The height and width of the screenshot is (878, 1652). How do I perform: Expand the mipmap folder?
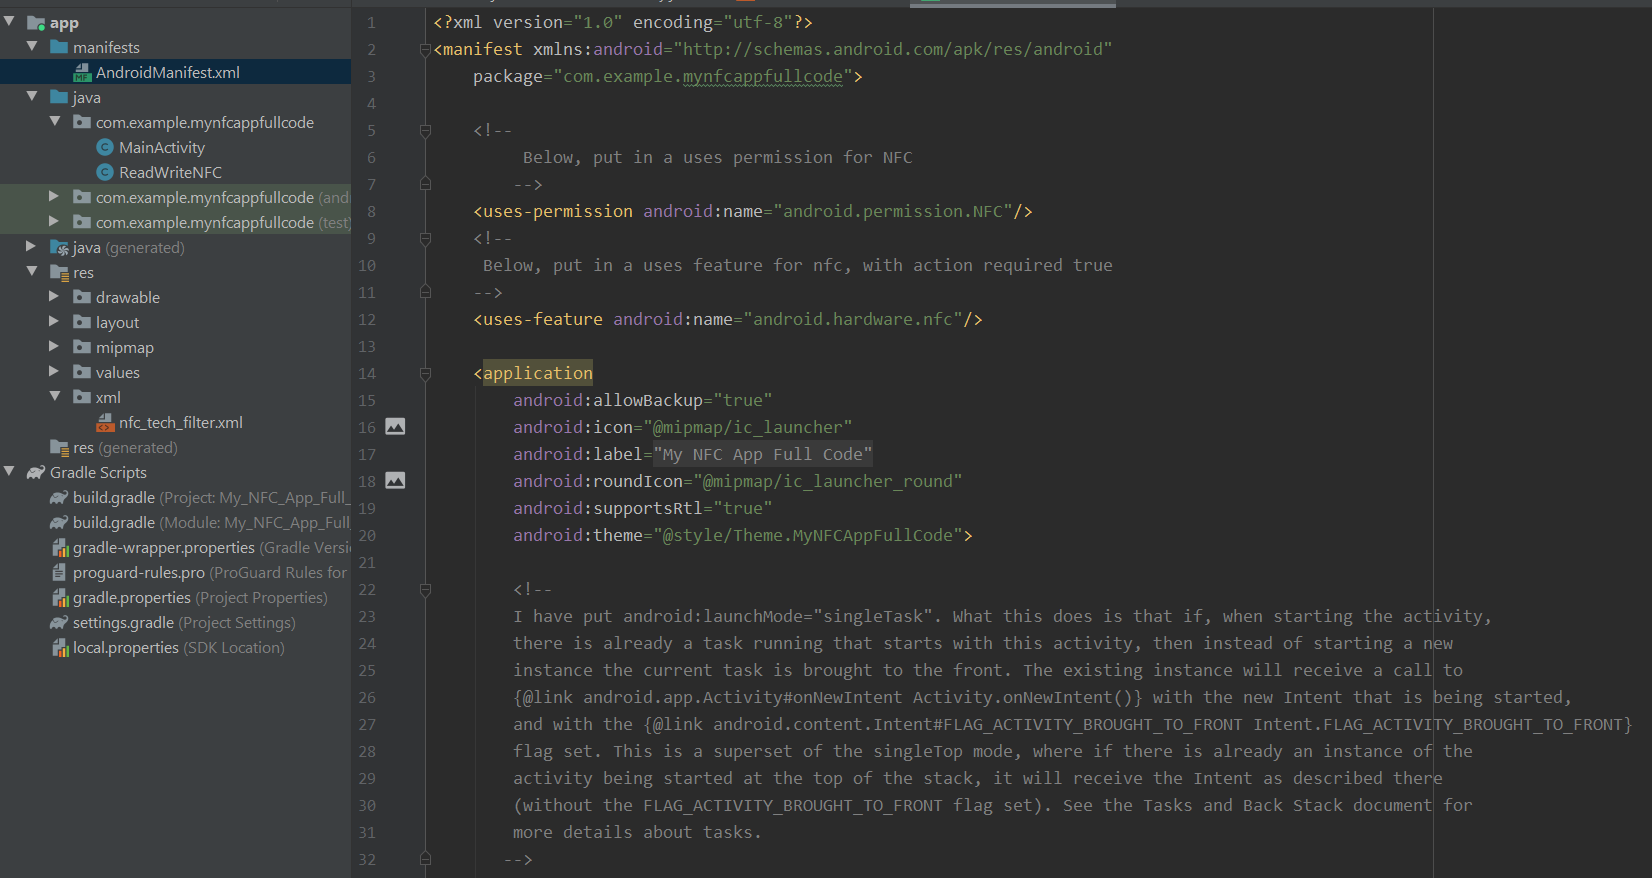(x=54, y=347)
